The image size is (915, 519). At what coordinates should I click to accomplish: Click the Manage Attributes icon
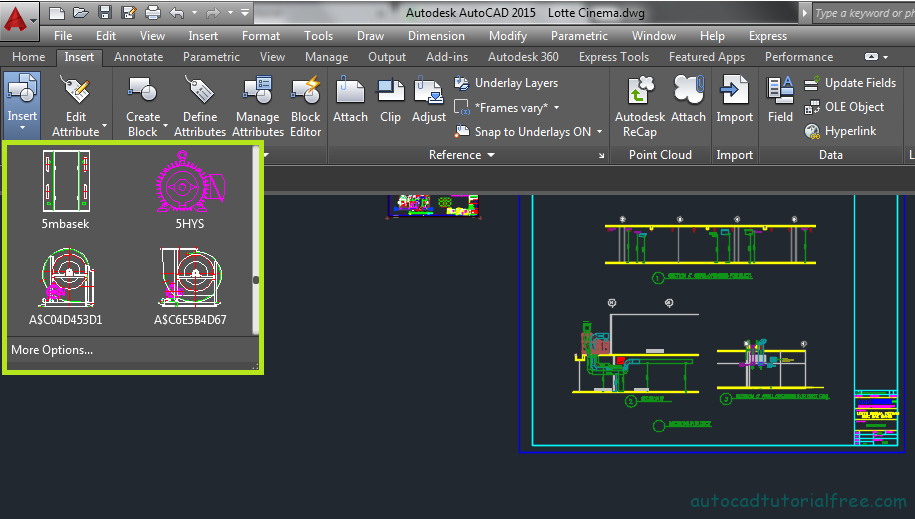(x=258, y=89)
